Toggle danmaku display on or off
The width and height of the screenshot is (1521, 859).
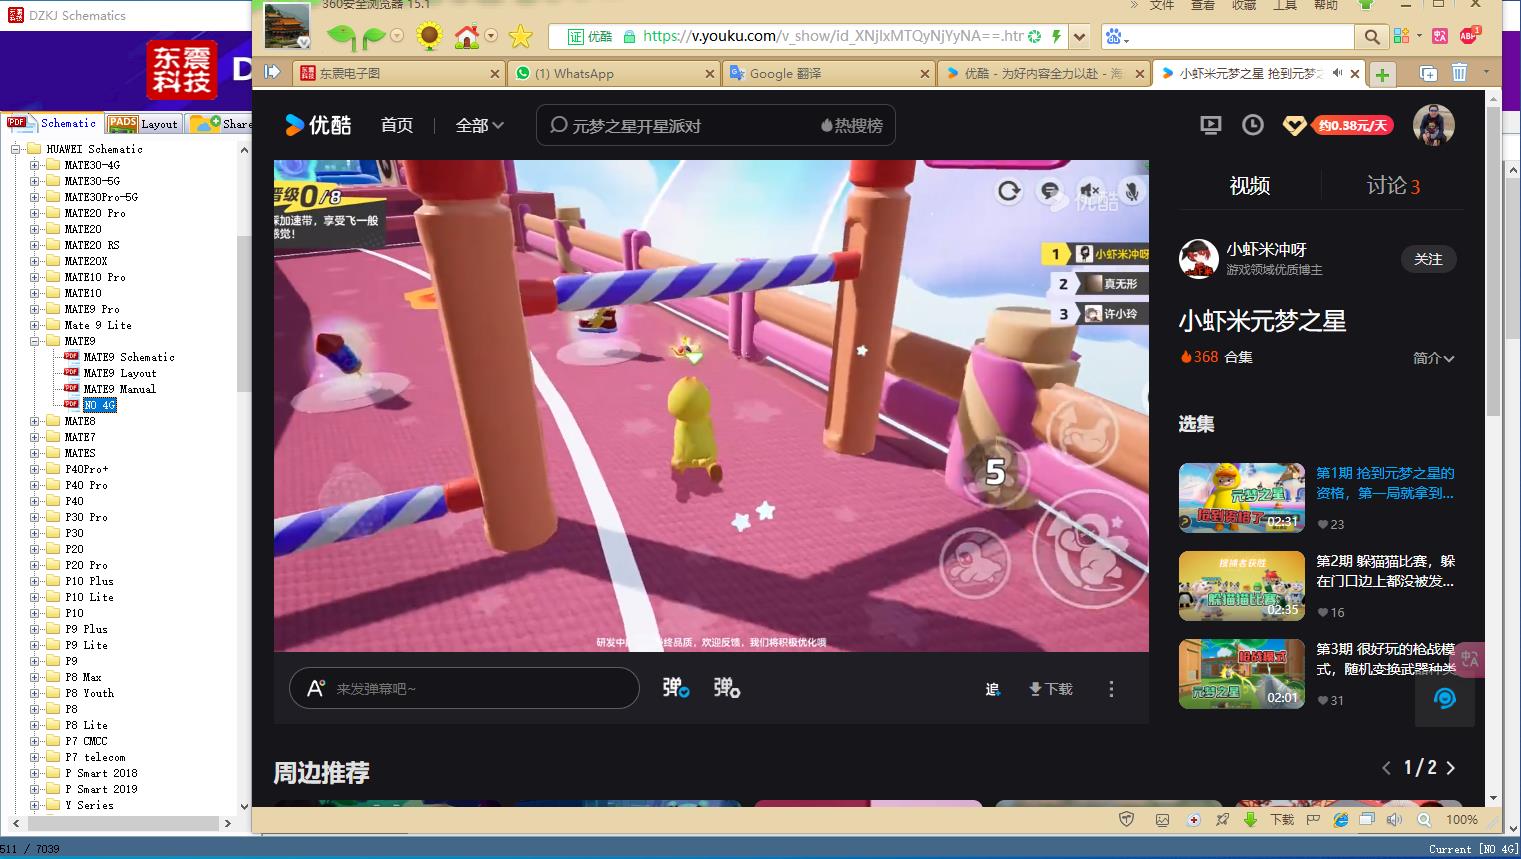pos(676,688)
